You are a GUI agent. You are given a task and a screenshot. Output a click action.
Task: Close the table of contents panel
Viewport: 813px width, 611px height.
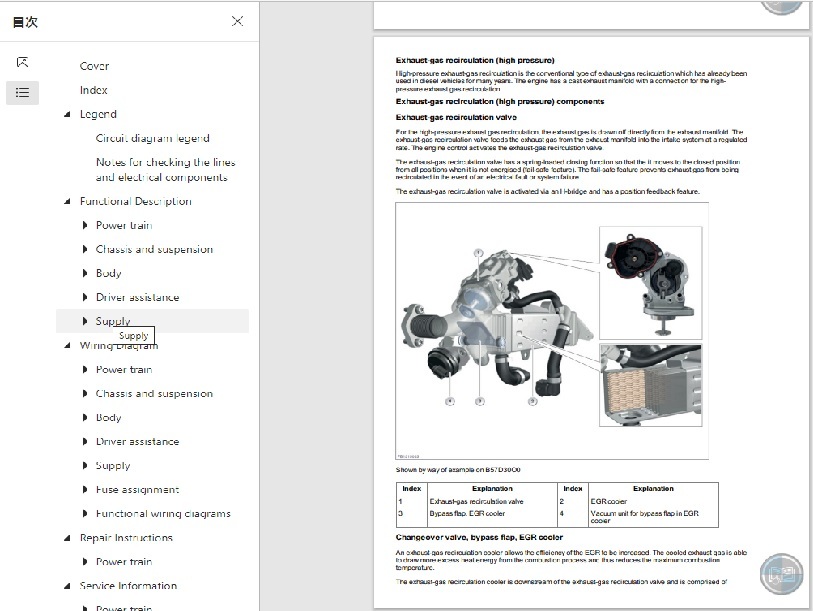tap(237, 21)
